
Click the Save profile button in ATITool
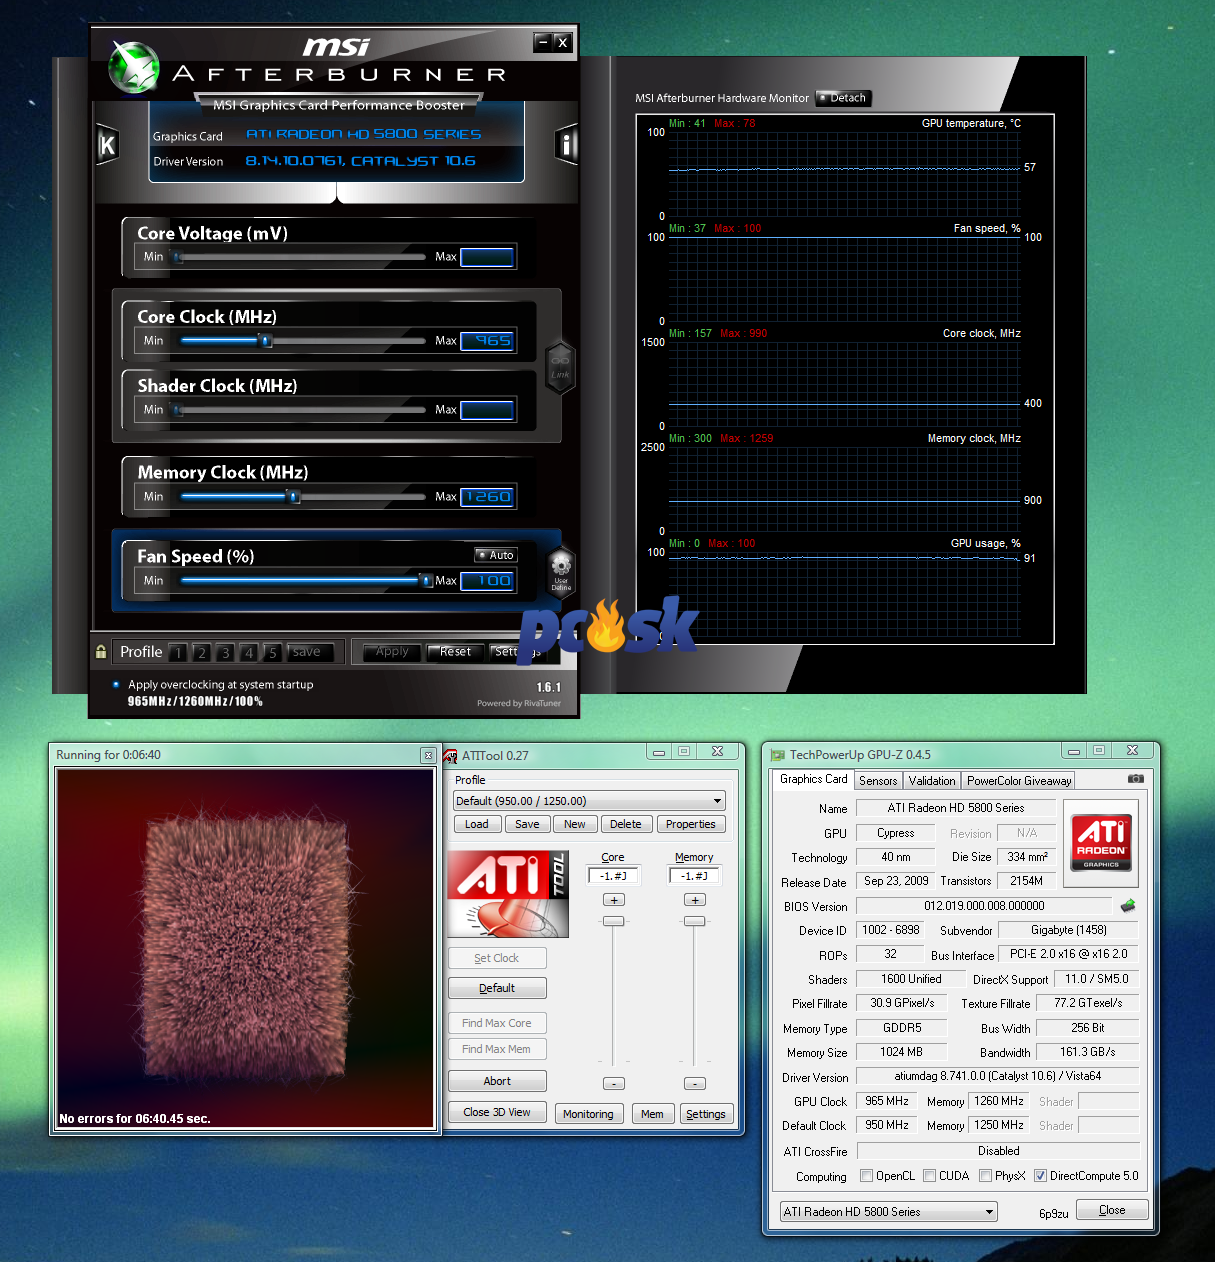[527, 824]
